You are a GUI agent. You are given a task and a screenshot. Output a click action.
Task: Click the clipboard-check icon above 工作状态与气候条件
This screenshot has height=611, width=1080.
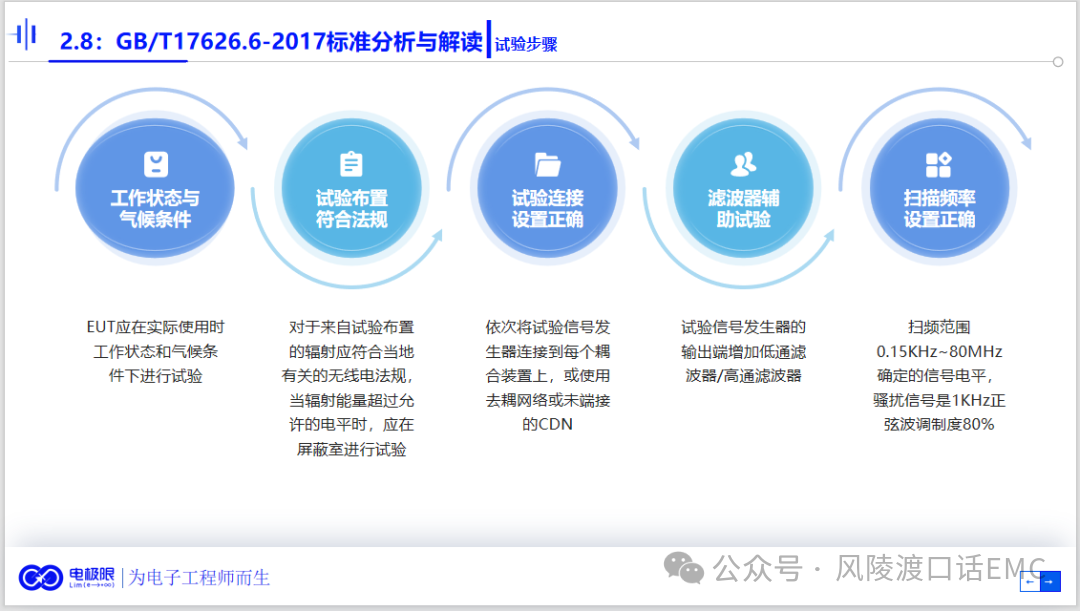(x=155, y=164)
